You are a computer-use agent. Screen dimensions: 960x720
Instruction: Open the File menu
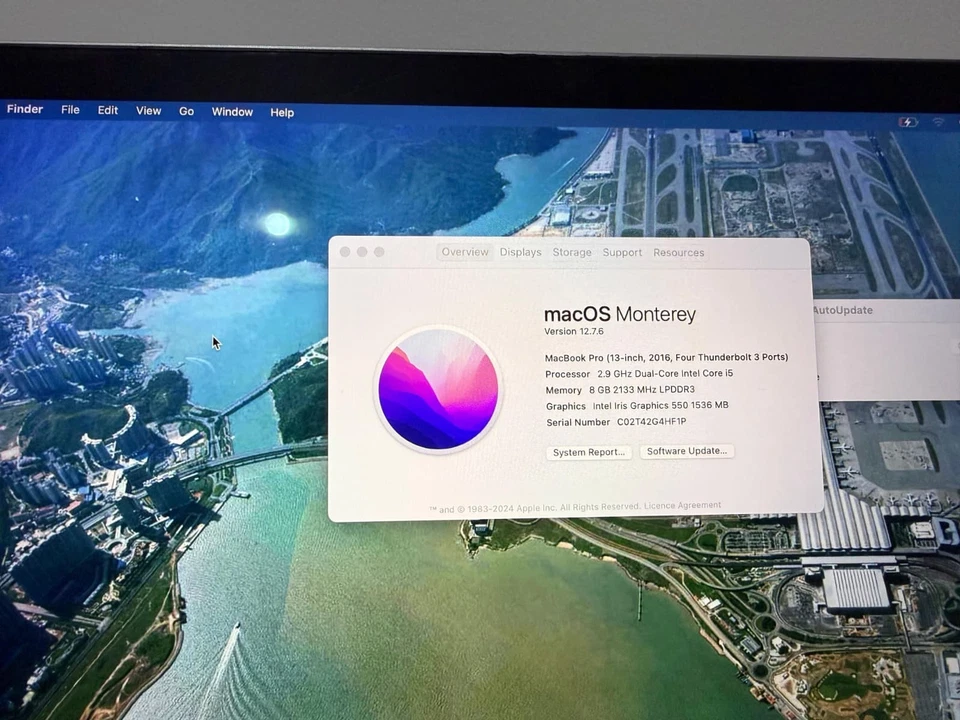70,110
